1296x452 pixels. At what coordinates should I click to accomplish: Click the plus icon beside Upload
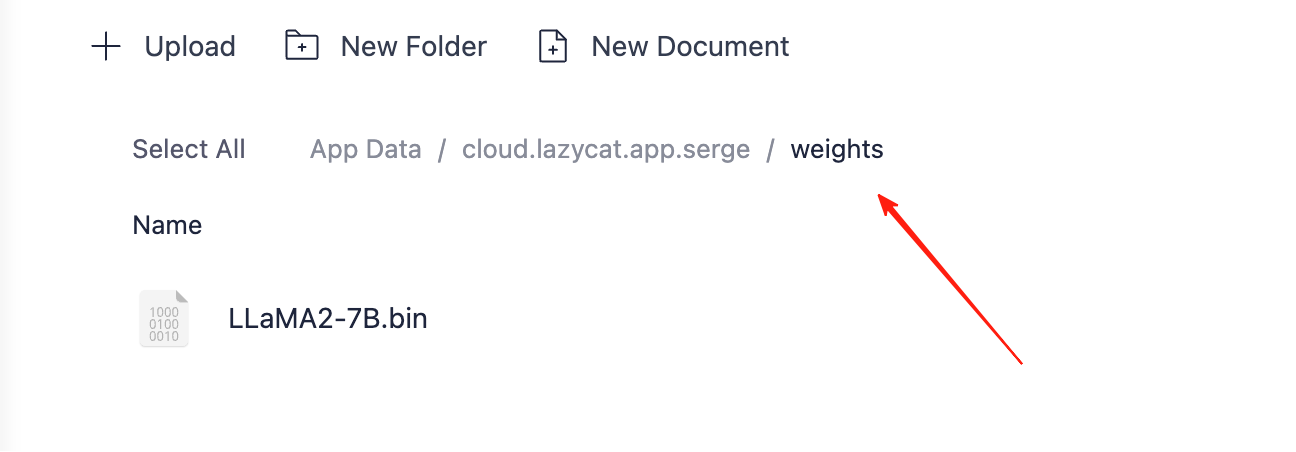click(106, 47)
